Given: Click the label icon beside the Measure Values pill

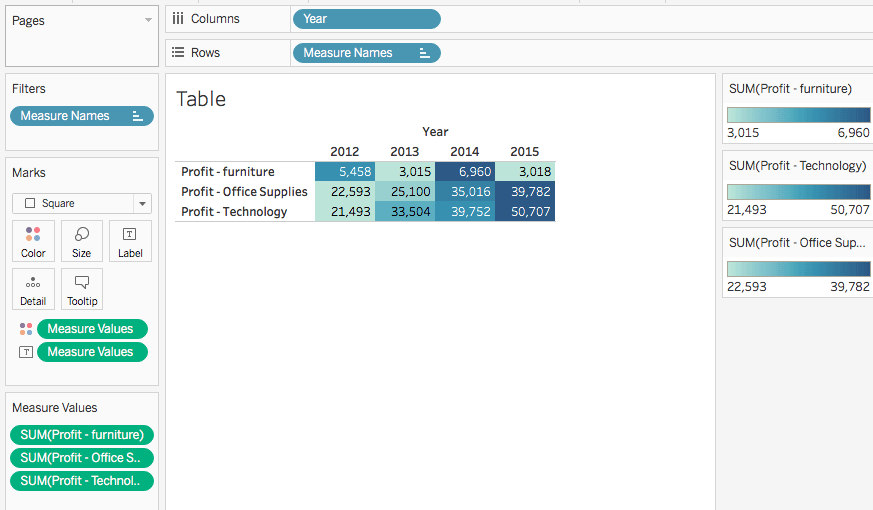Looking at the screenshot, I should [x=26, y=352].
